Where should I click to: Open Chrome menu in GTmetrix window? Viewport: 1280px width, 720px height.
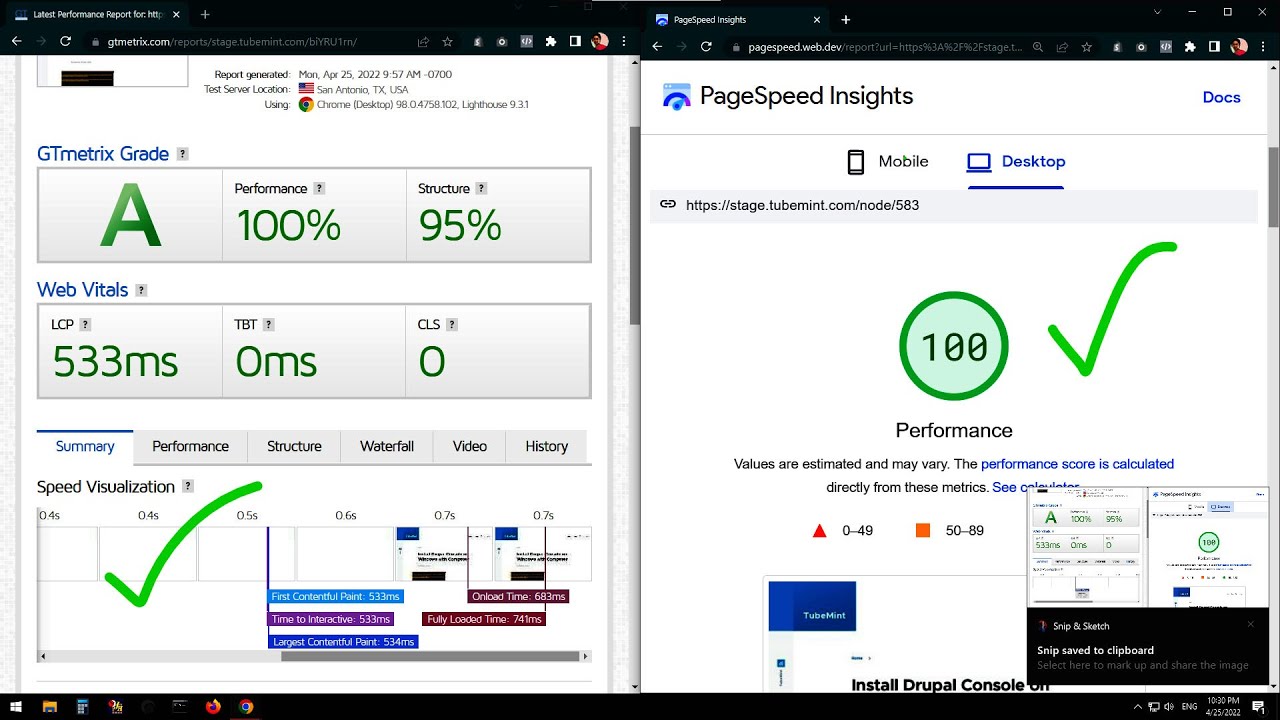pos(622,42)
